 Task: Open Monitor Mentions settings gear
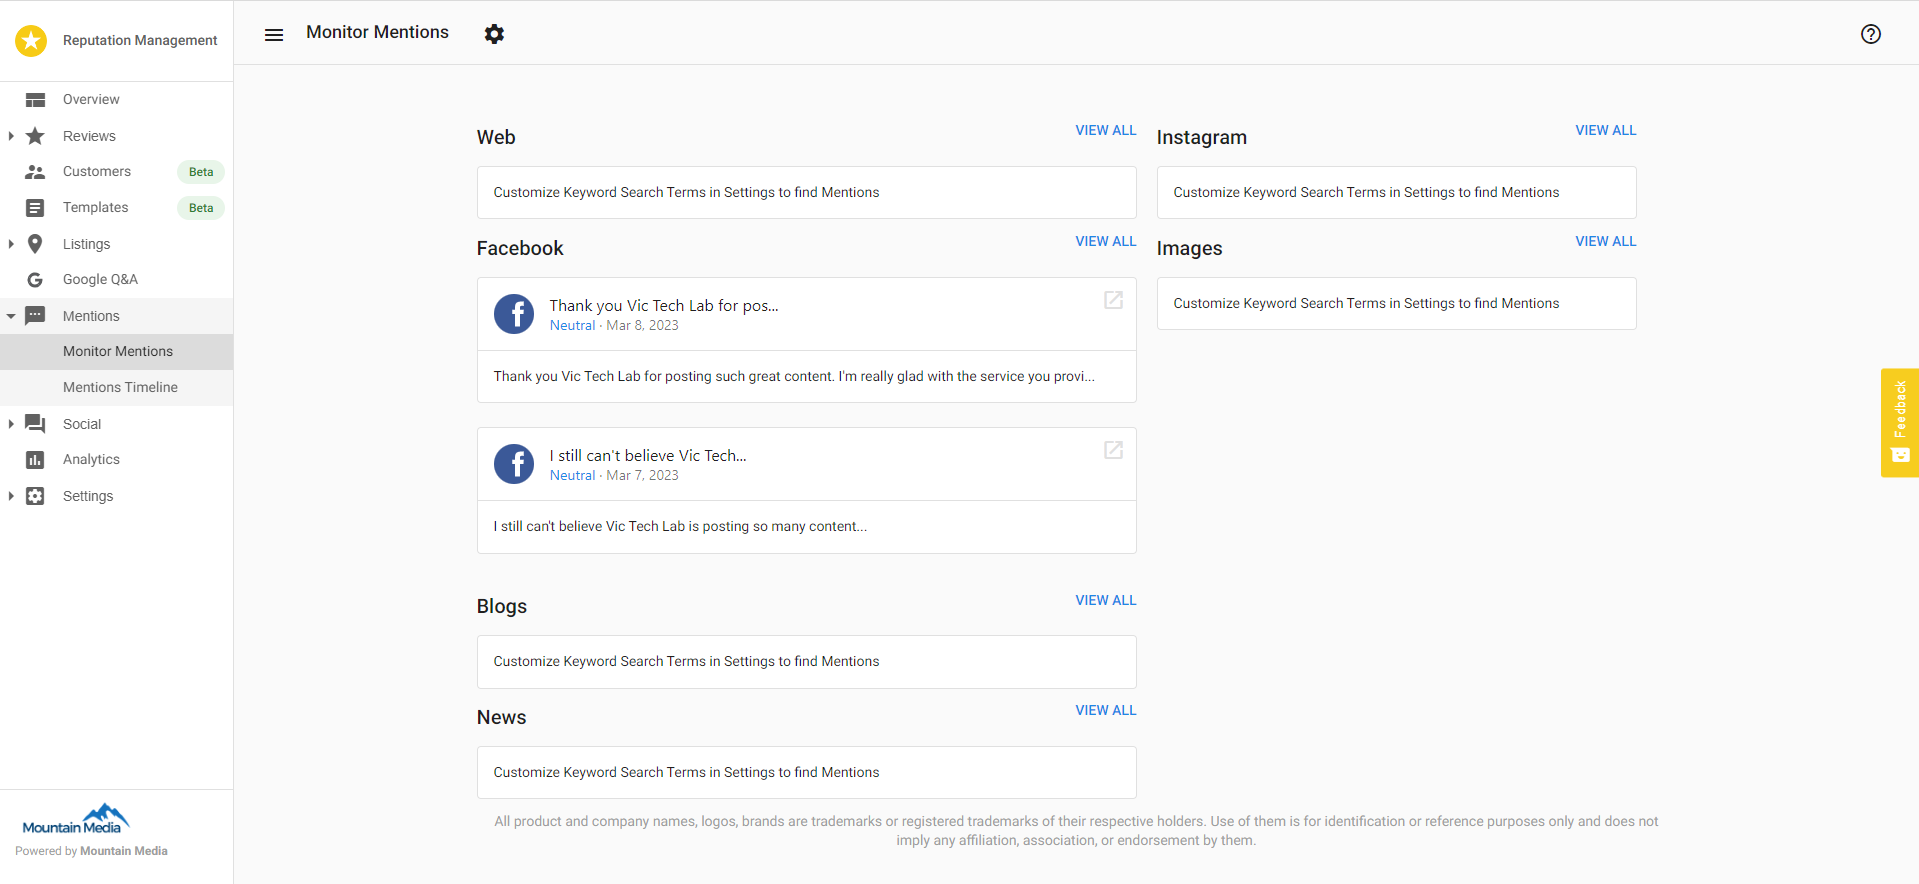(x=494, y=34)
